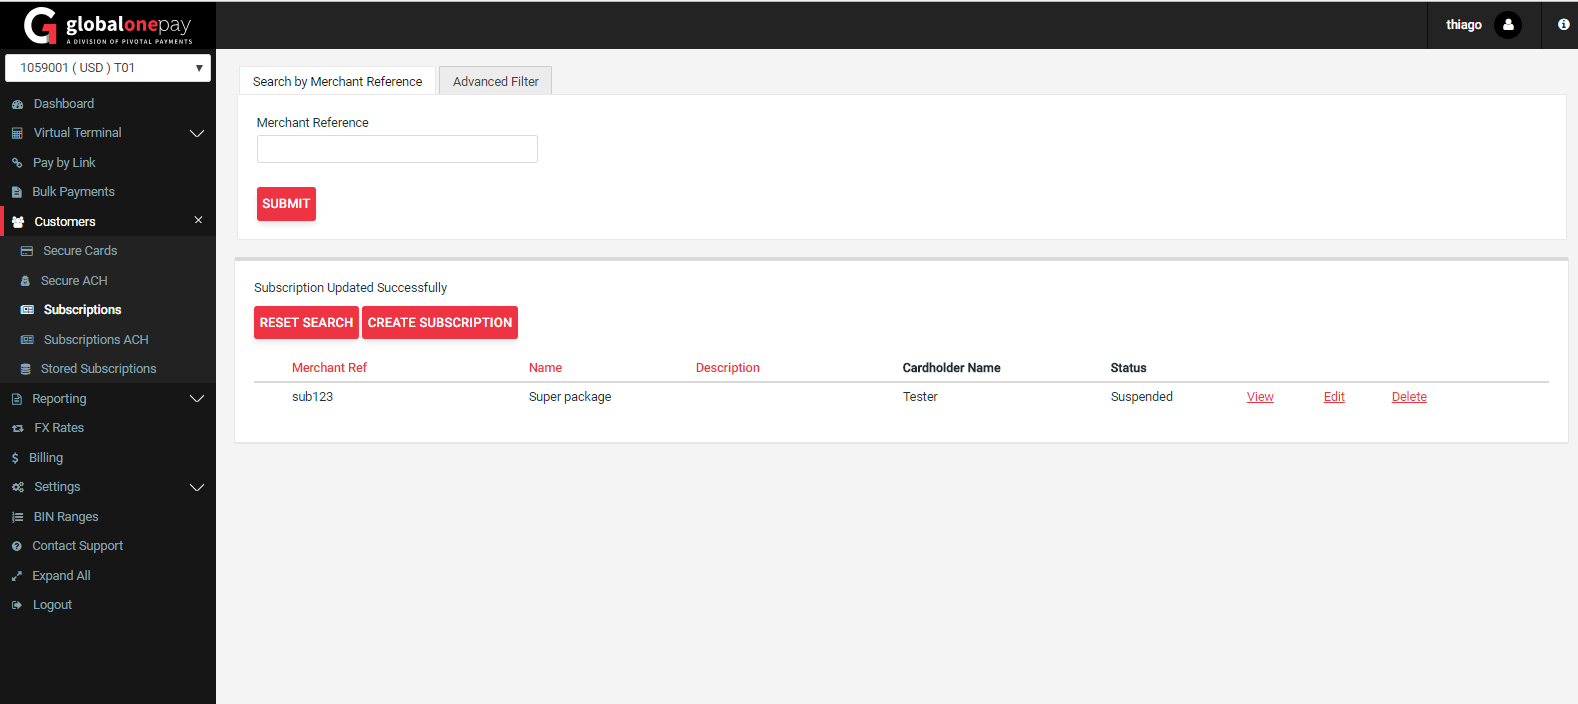
Task: Select Subscriptions ACH in sidebar
Action: (x=96, y=340)
